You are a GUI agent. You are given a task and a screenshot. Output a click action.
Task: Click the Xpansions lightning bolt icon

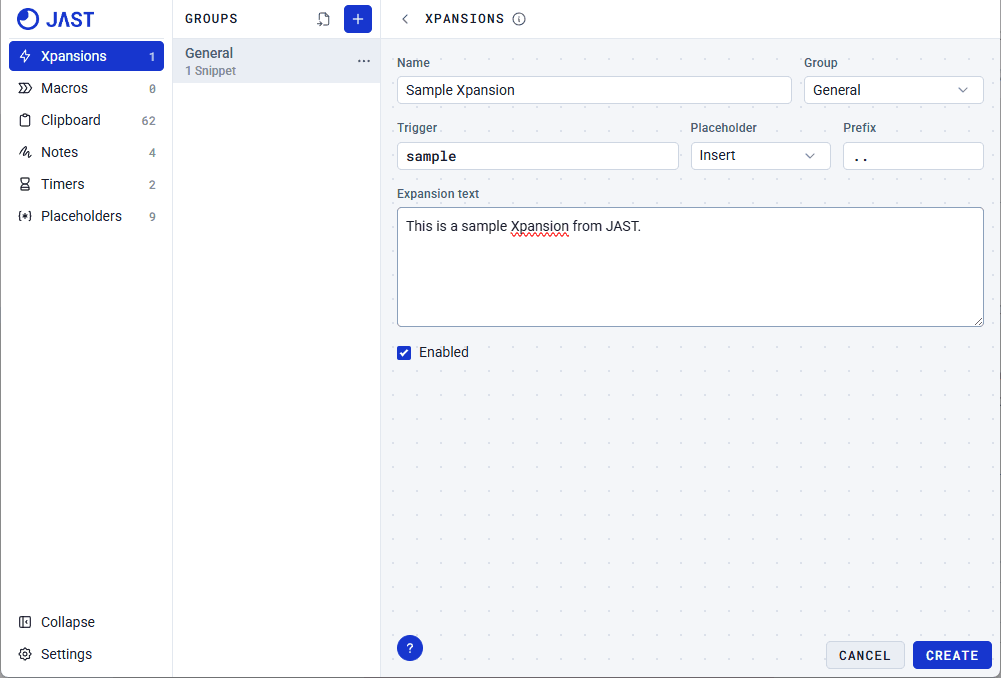[25, 56]
